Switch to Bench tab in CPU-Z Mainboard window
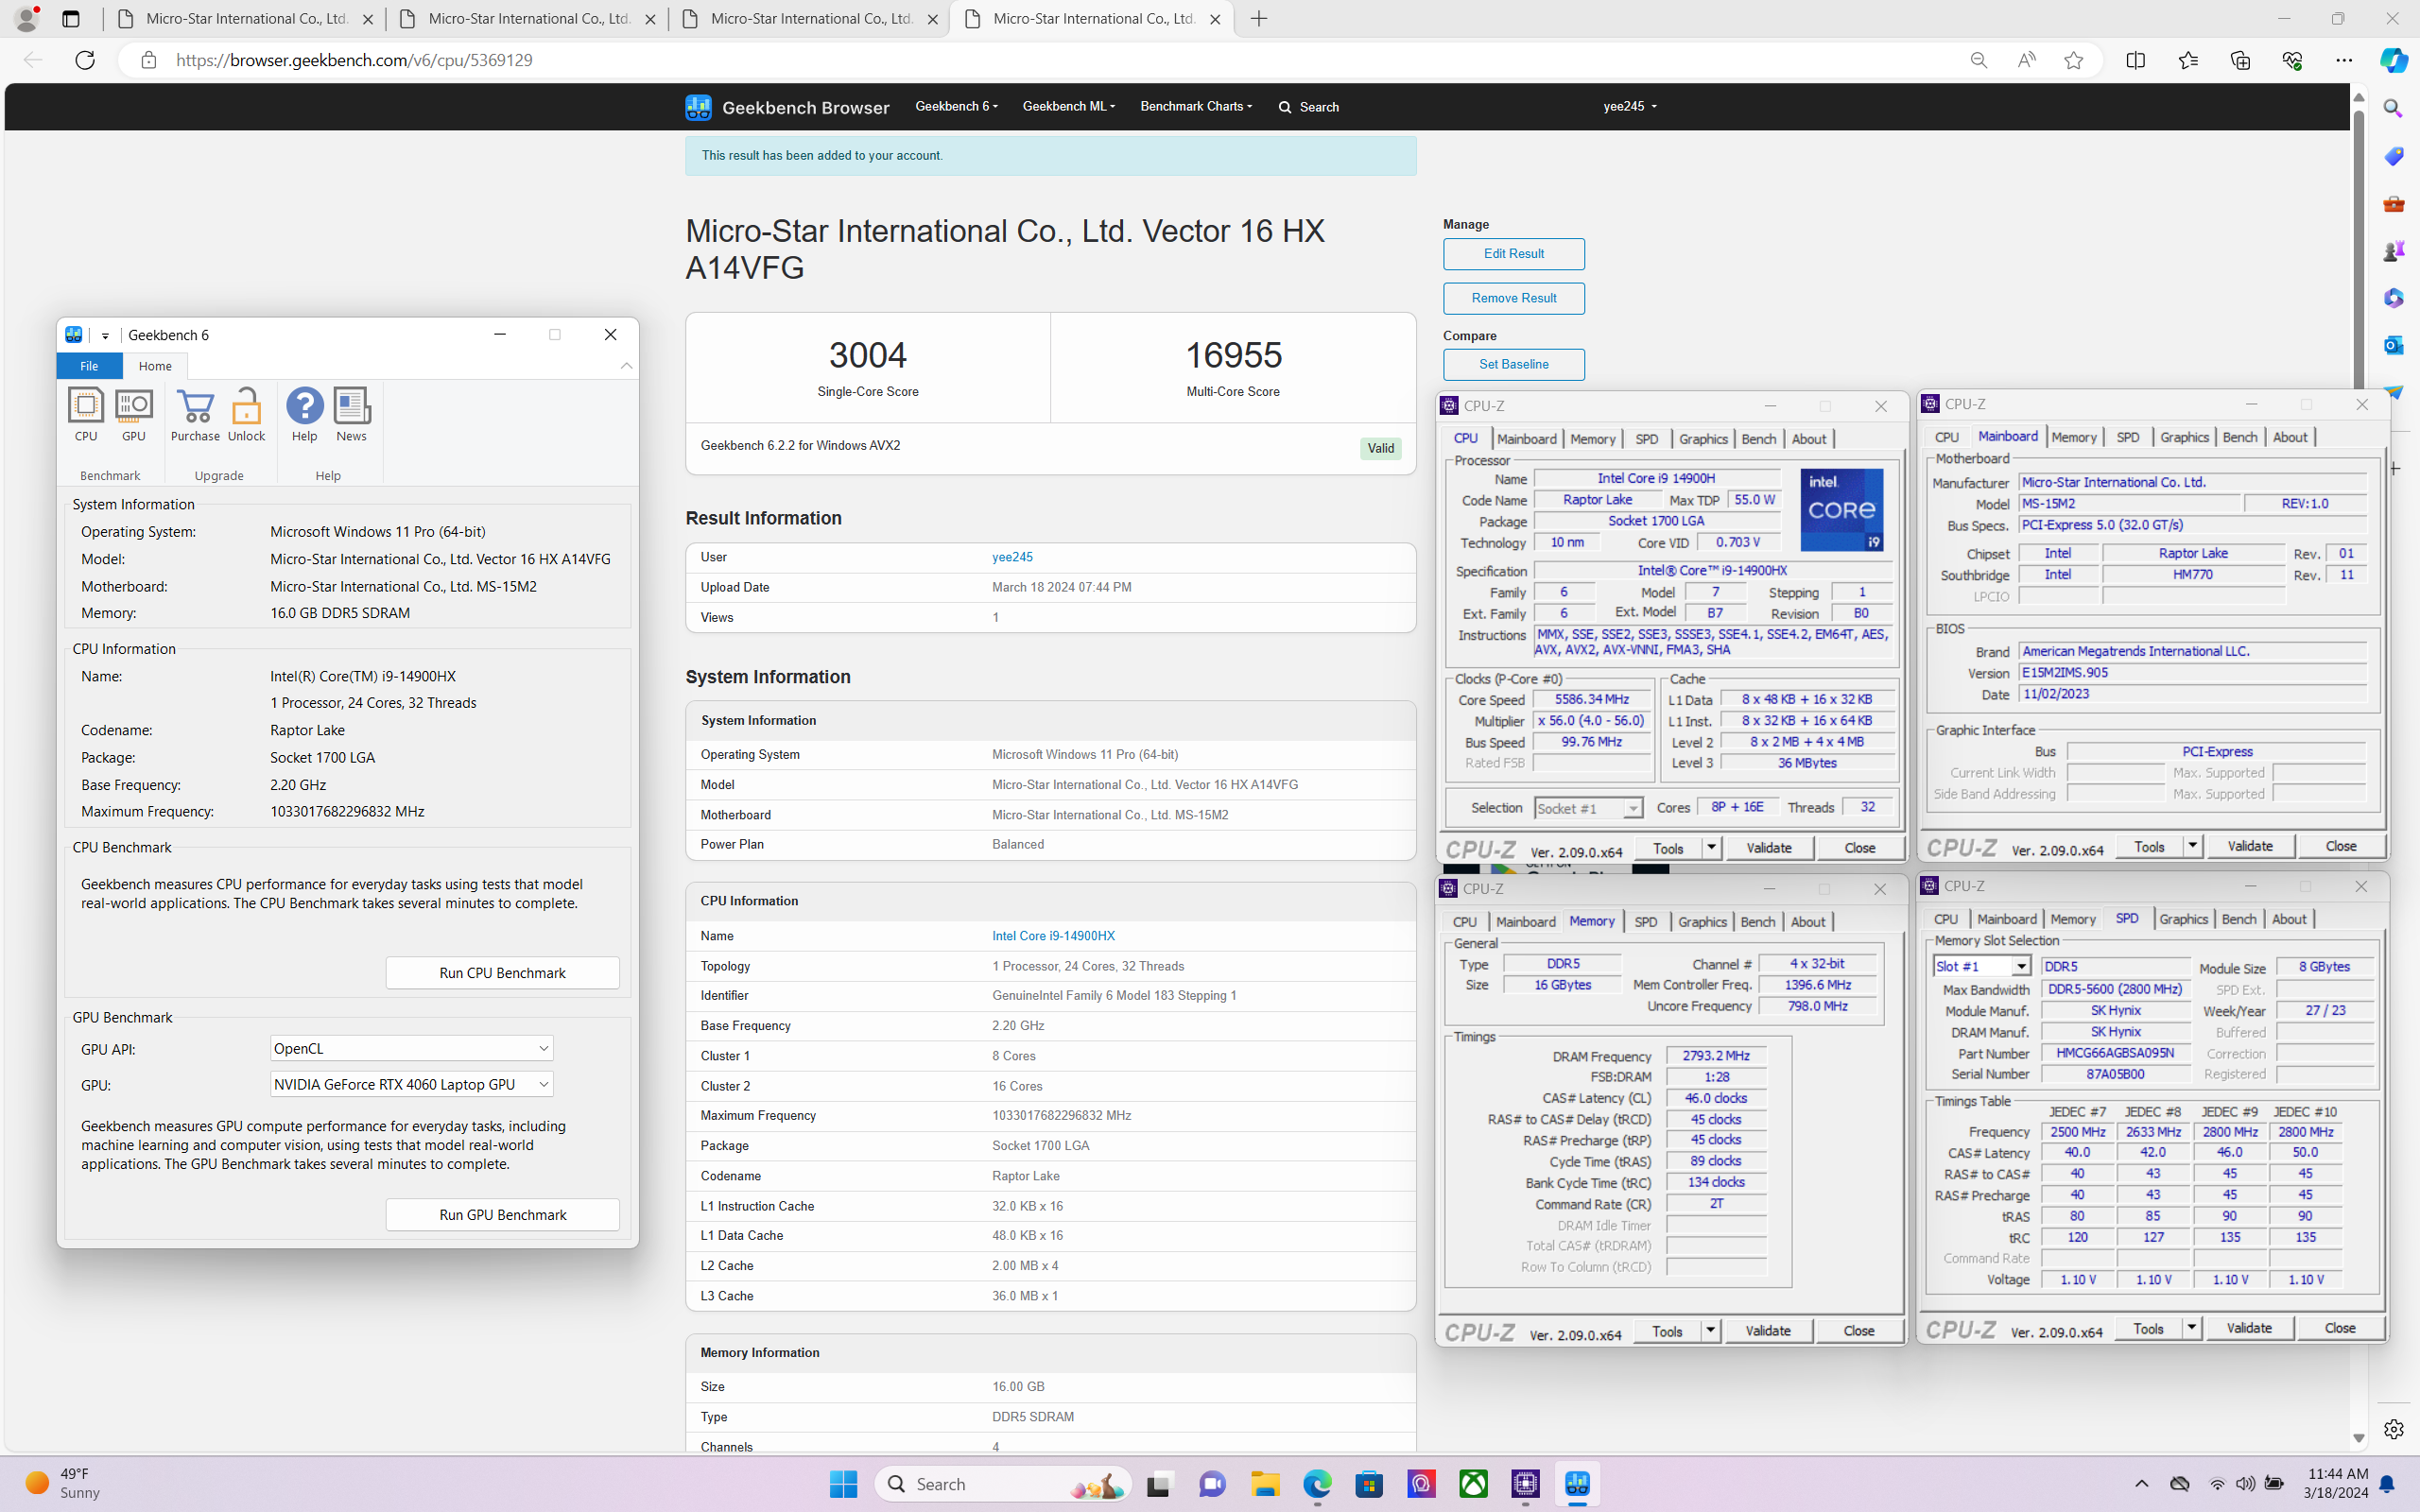This screenshot has height=1512, width=2420. point(2239,437)
